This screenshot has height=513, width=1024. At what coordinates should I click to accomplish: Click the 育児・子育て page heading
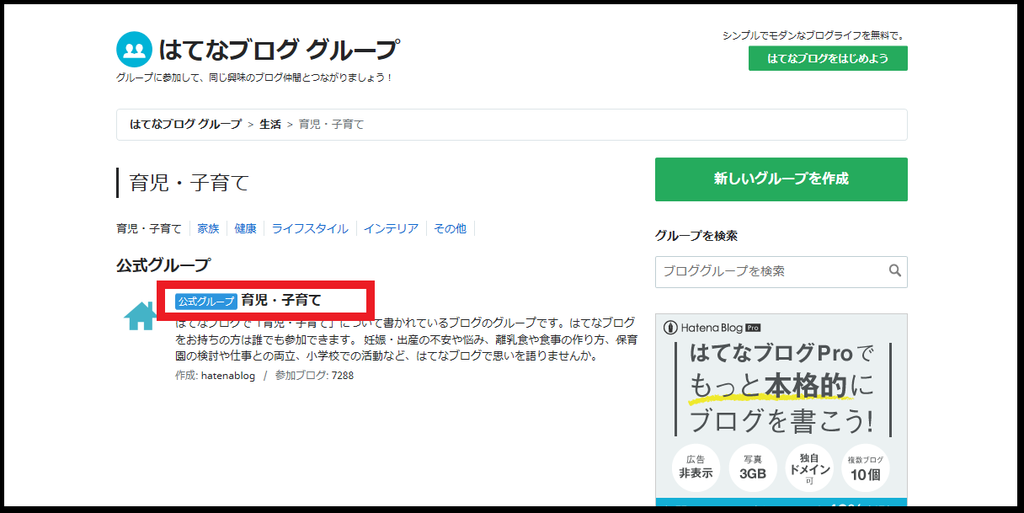189,183
